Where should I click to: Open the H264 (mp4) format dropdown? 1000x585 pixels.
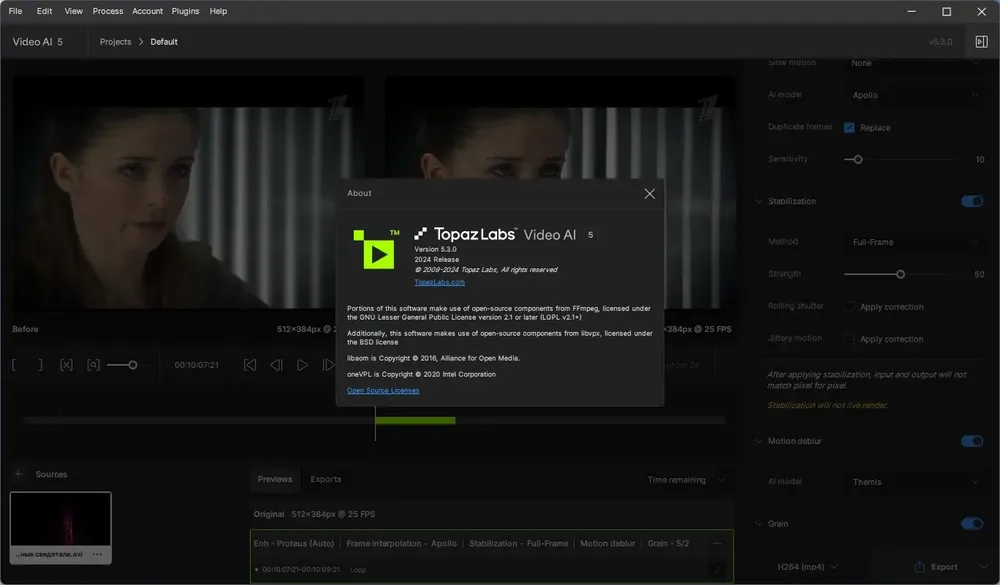pyautogui.click(x=807, y=567)
